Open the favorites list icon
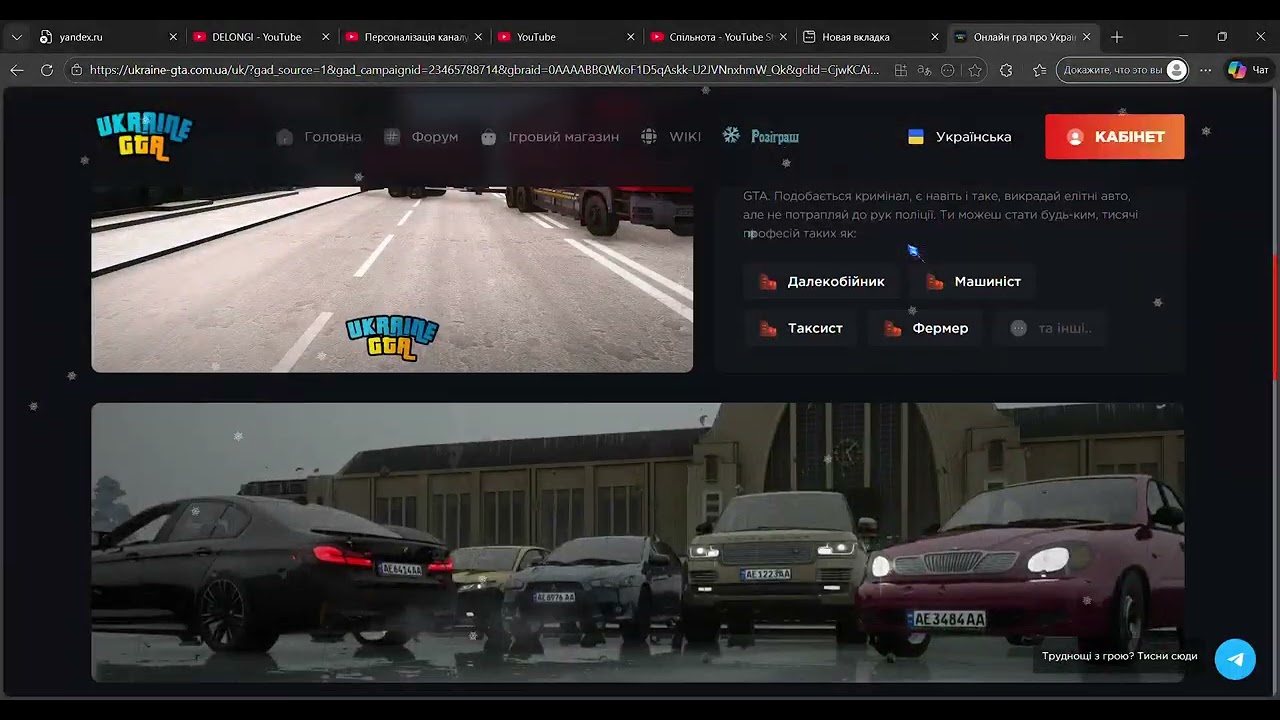Viewport: 1280px width, 720px height. [1039, 70]
